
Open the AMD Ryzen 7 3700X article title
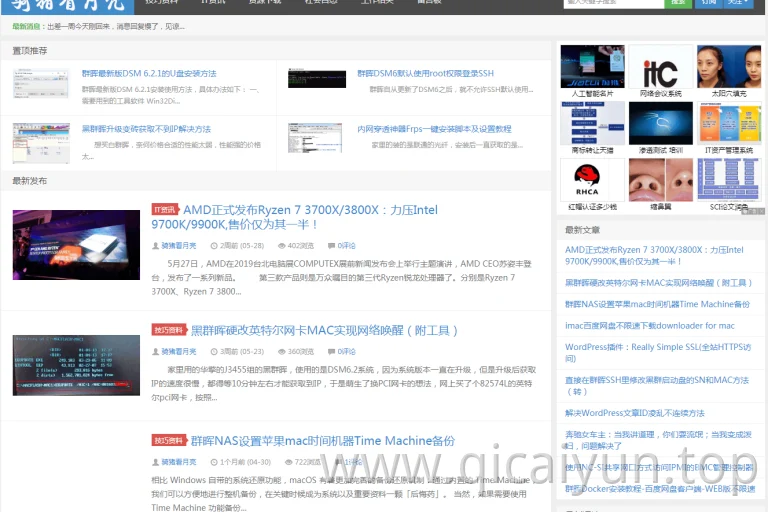pos(294,217)
